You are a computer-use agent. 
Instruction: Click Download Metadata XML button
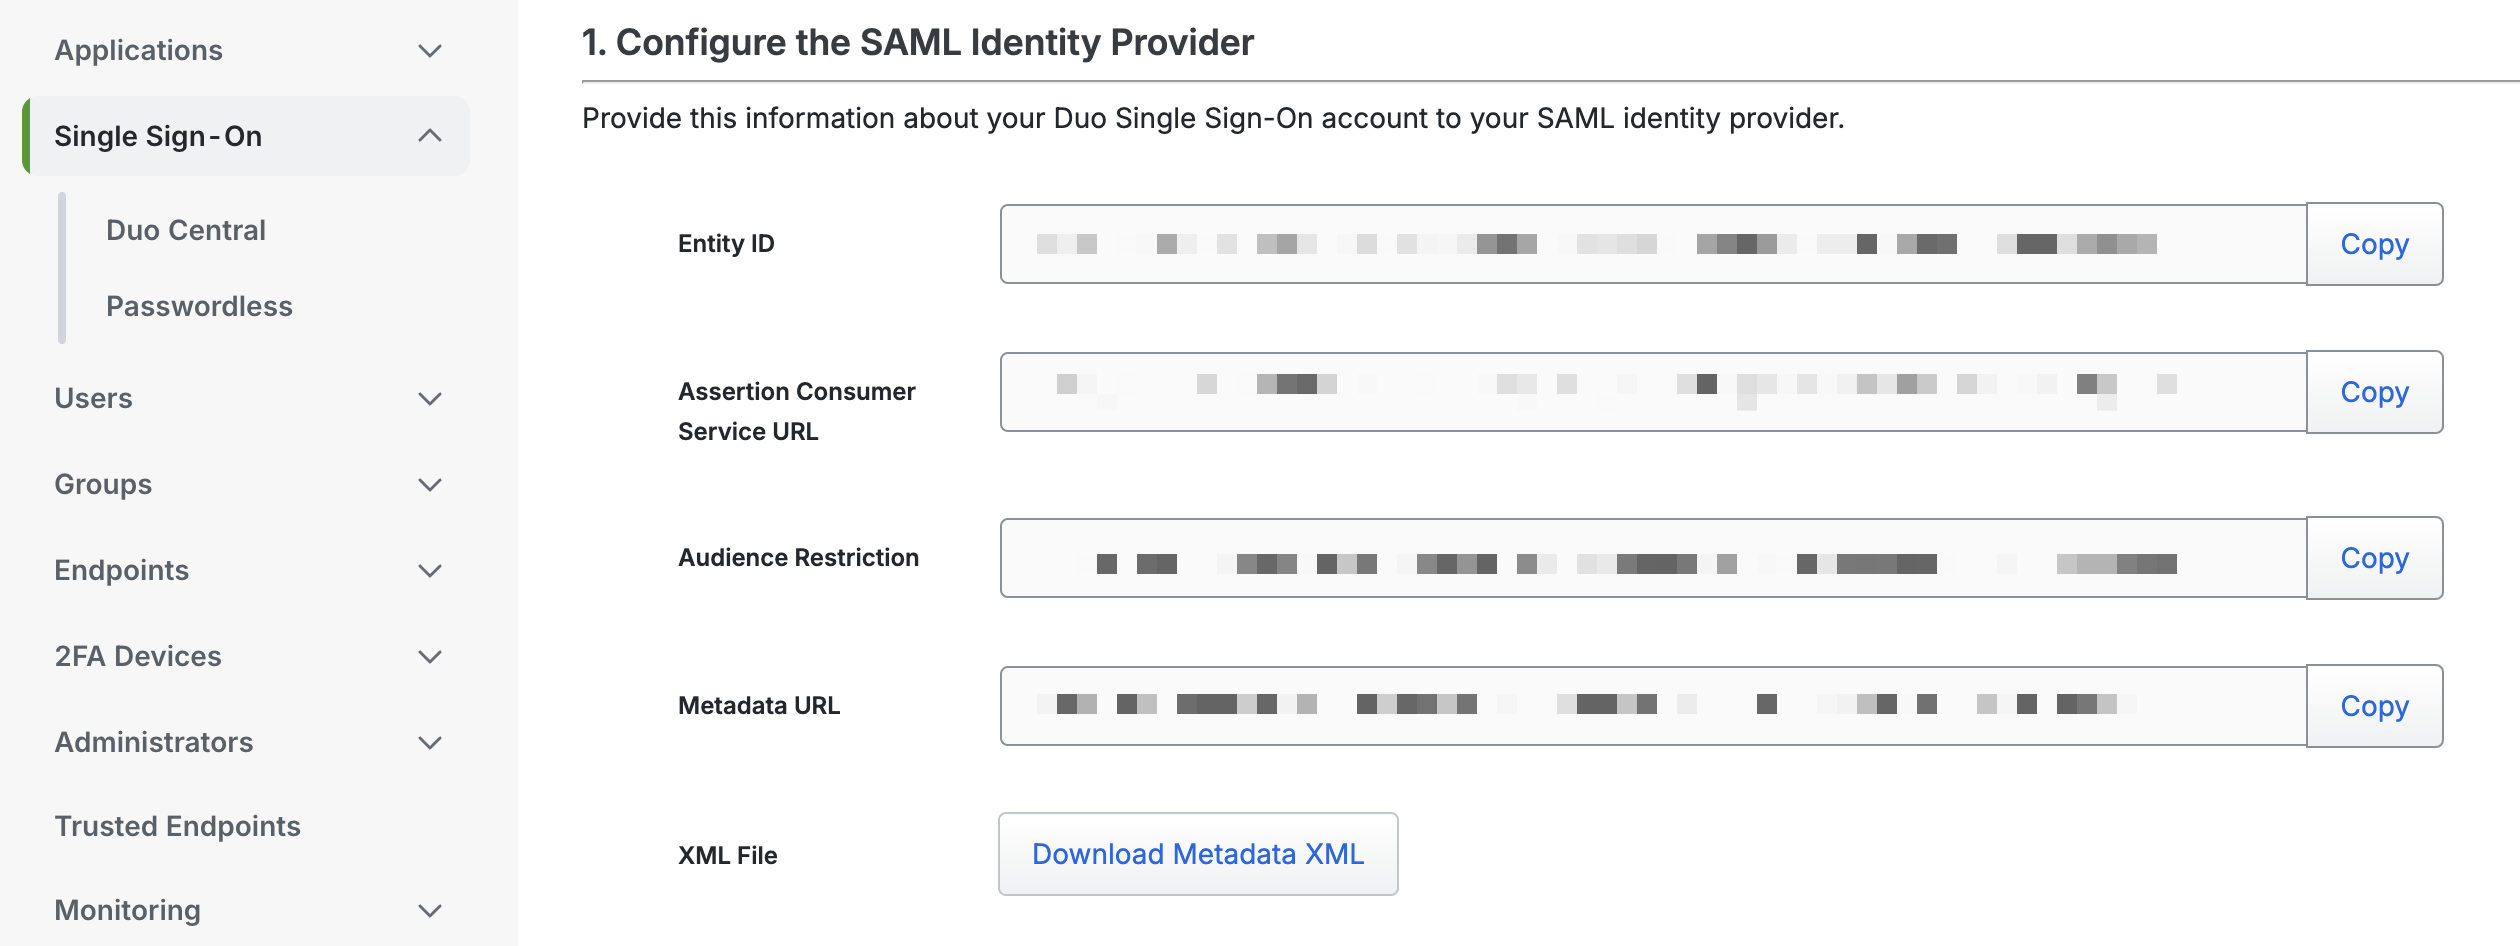pos(1197,854)
